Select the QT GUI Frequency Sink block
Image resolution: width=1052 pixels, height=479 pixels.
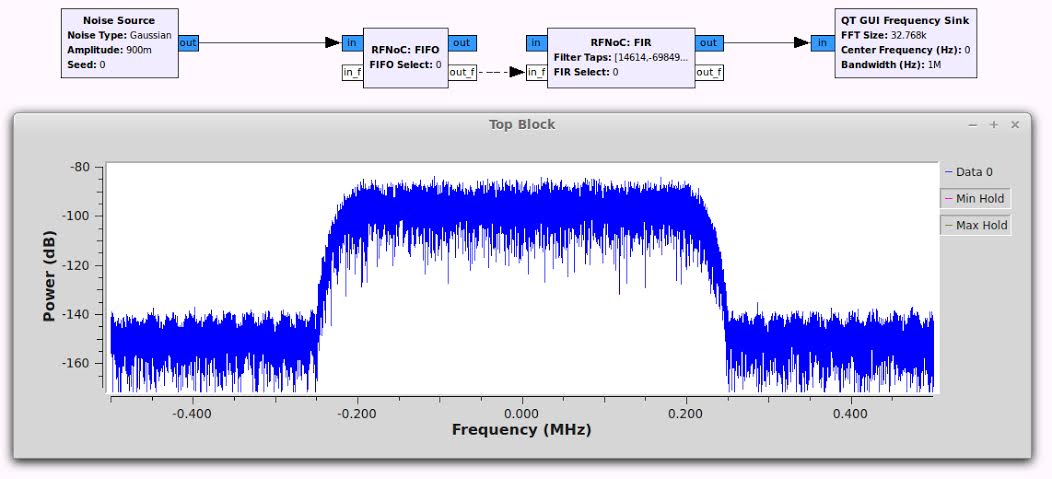[905, 42]
